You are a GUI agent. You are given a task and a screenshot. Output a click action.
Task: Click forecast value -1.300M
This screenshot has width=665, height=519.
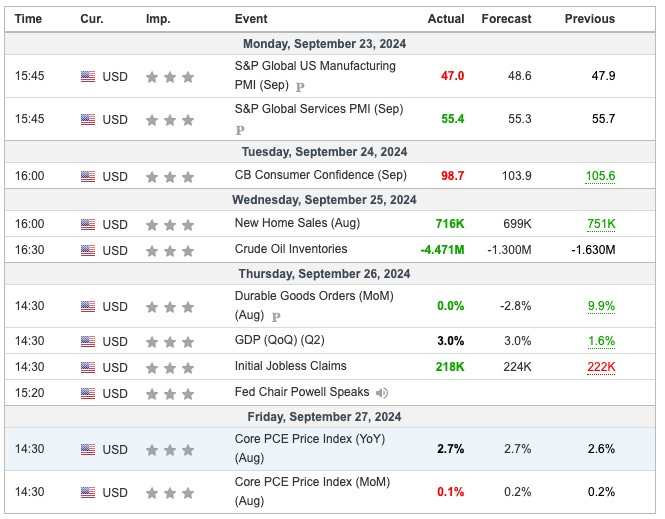[x=509, y=250]
